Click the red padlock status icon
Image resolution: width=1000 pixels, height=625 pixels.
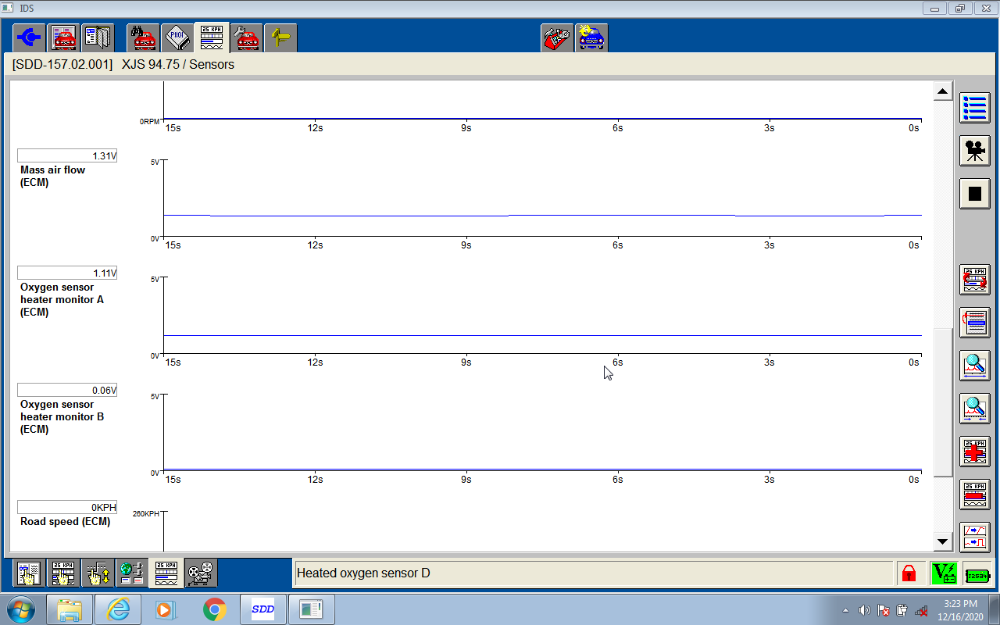coord(909,574)
